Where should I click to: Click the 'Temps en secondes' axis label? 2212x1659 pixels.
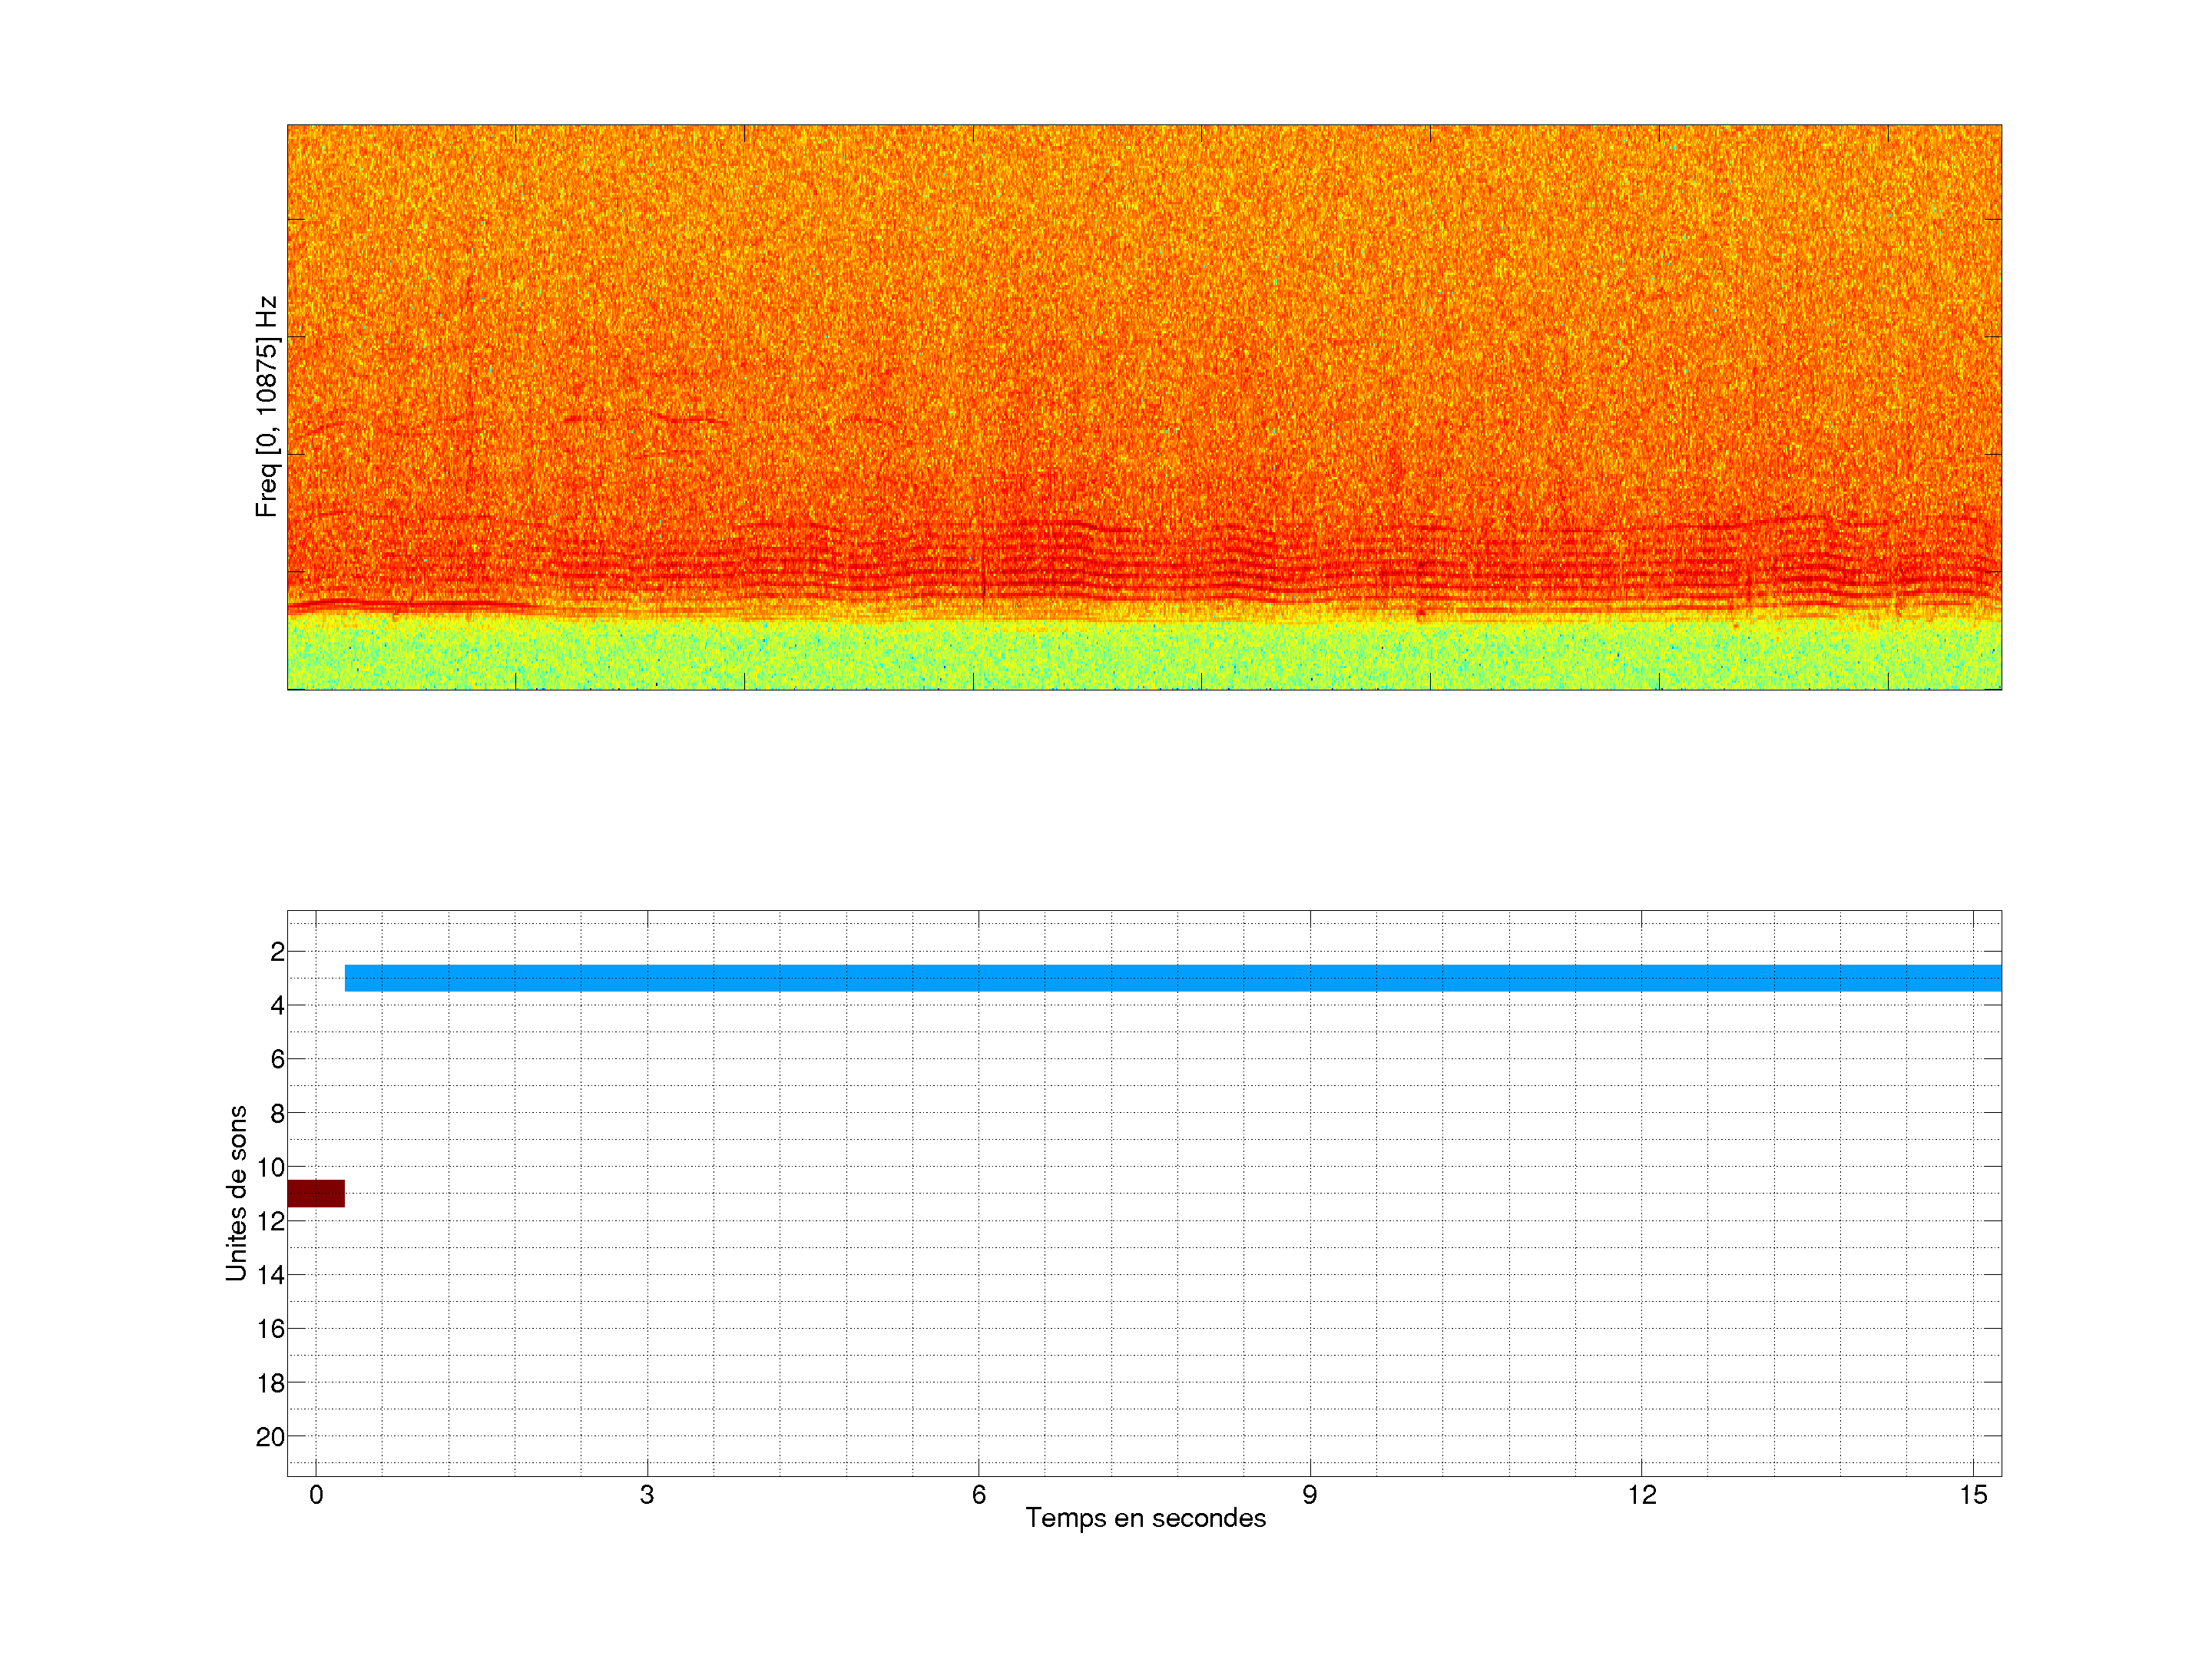(x=1145, y=1518)
